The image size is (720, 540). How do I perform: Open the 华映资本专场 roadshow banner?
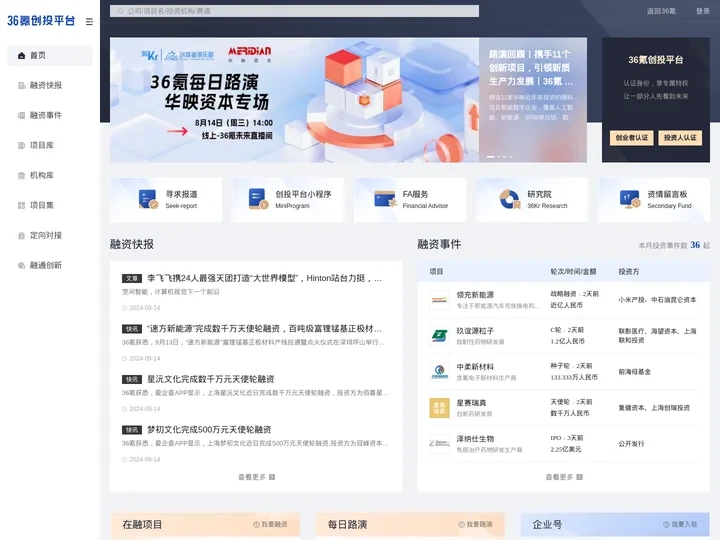[x=294, y=100]
